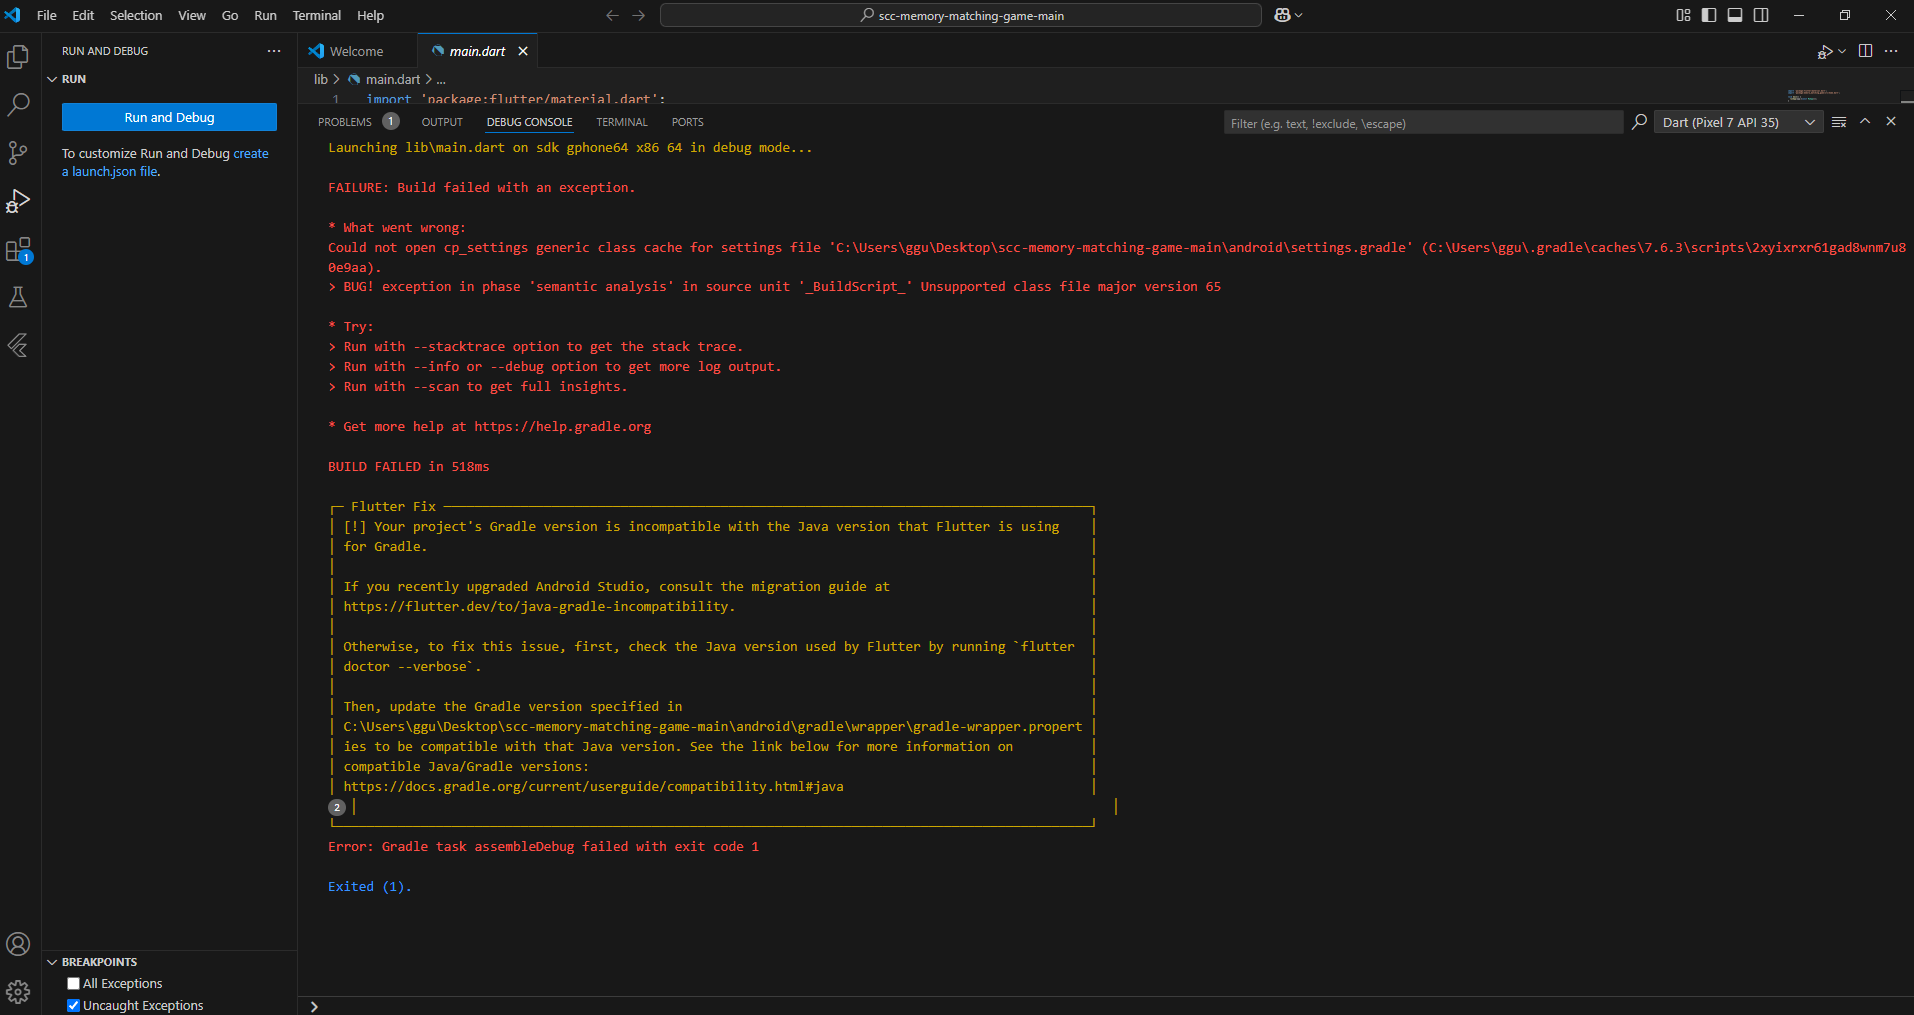Open the Edit menu

[83, 15]
